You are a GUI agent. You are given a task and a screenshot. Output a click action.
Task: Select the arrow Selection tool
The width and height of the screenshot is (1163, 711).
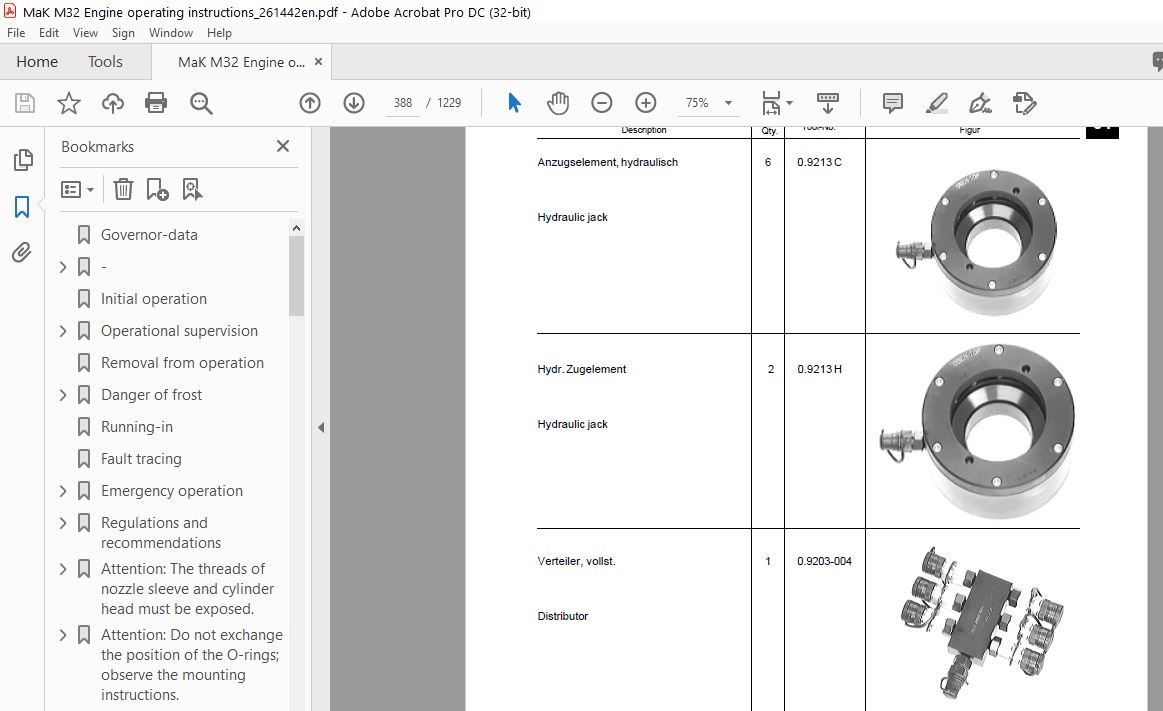pos(514,103)
